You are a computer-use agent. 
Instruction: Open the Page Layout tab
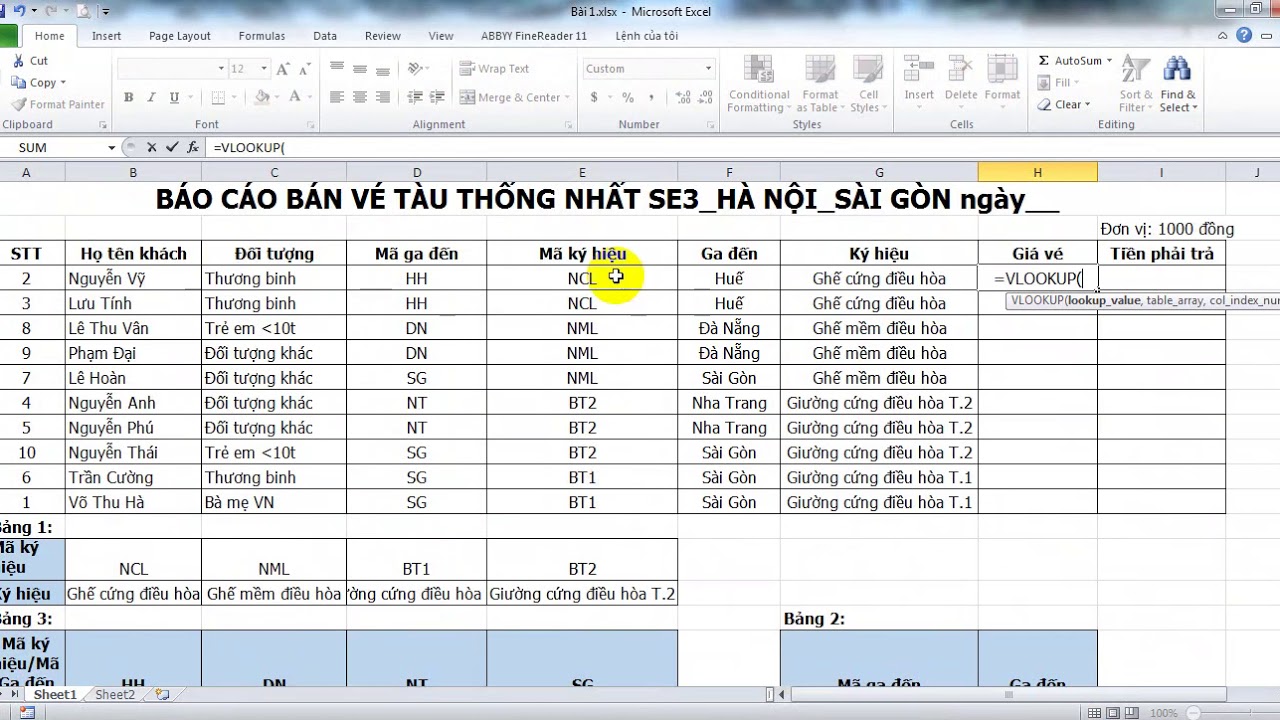click(x=180, y=36)
